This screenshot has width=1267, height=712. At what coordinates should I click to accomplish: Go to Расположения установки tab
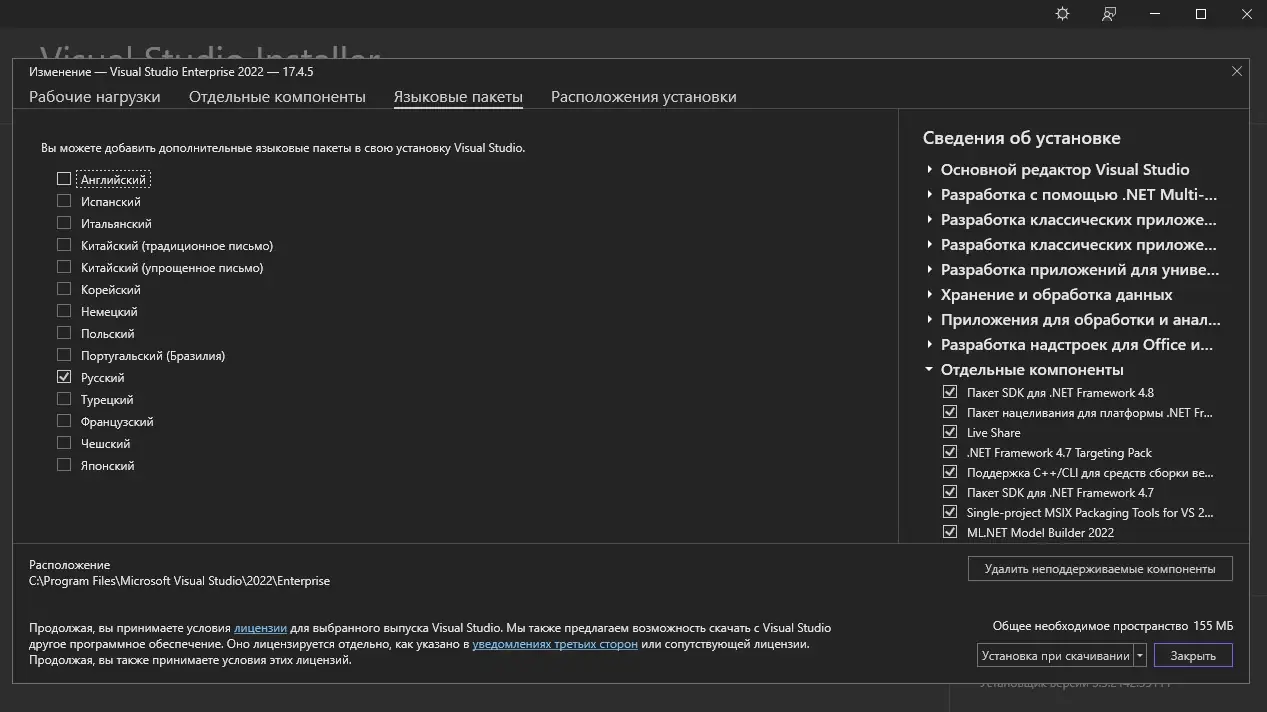point(643,97)
